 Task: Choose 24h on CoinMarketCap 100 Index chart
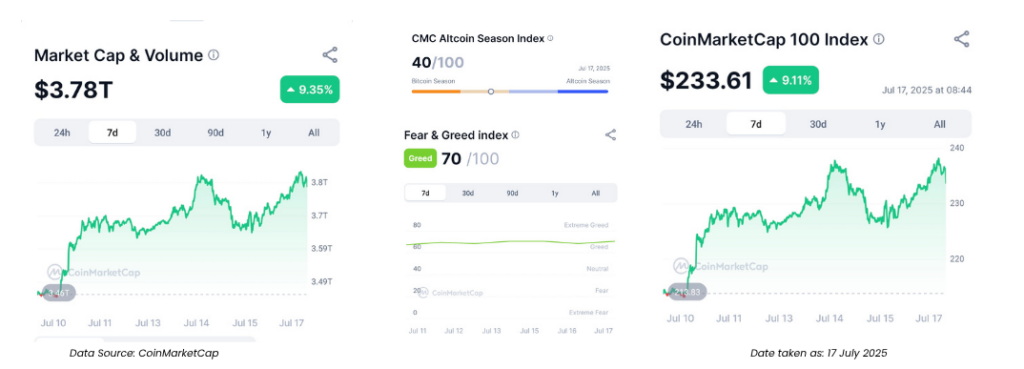tap(693, 124)
